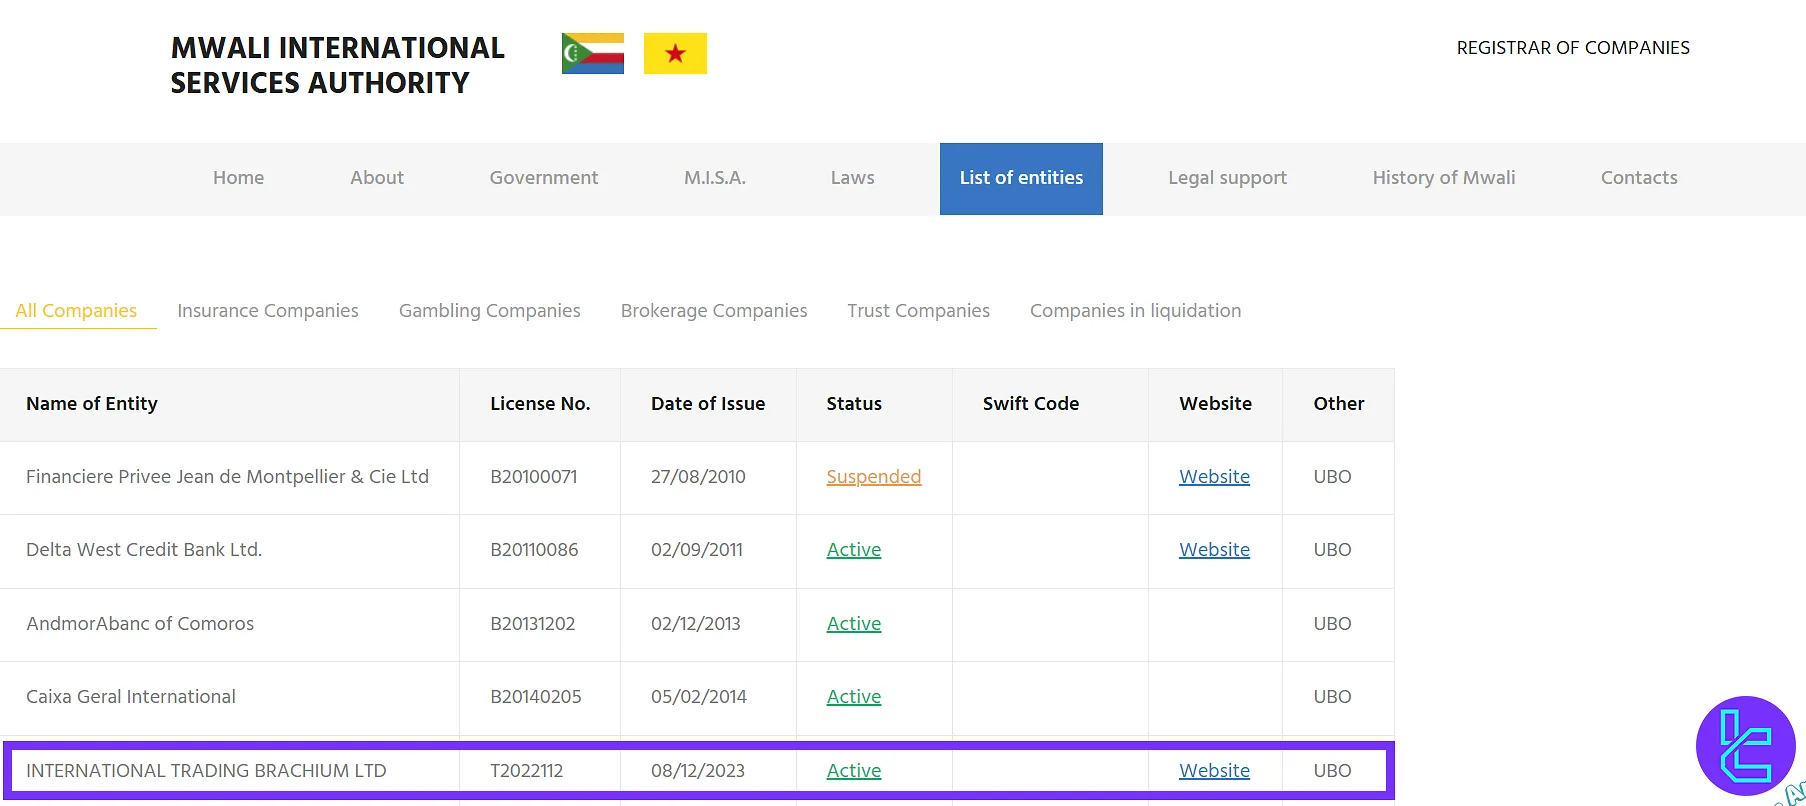Go to the M.I.S.A. page

[714, 178]
